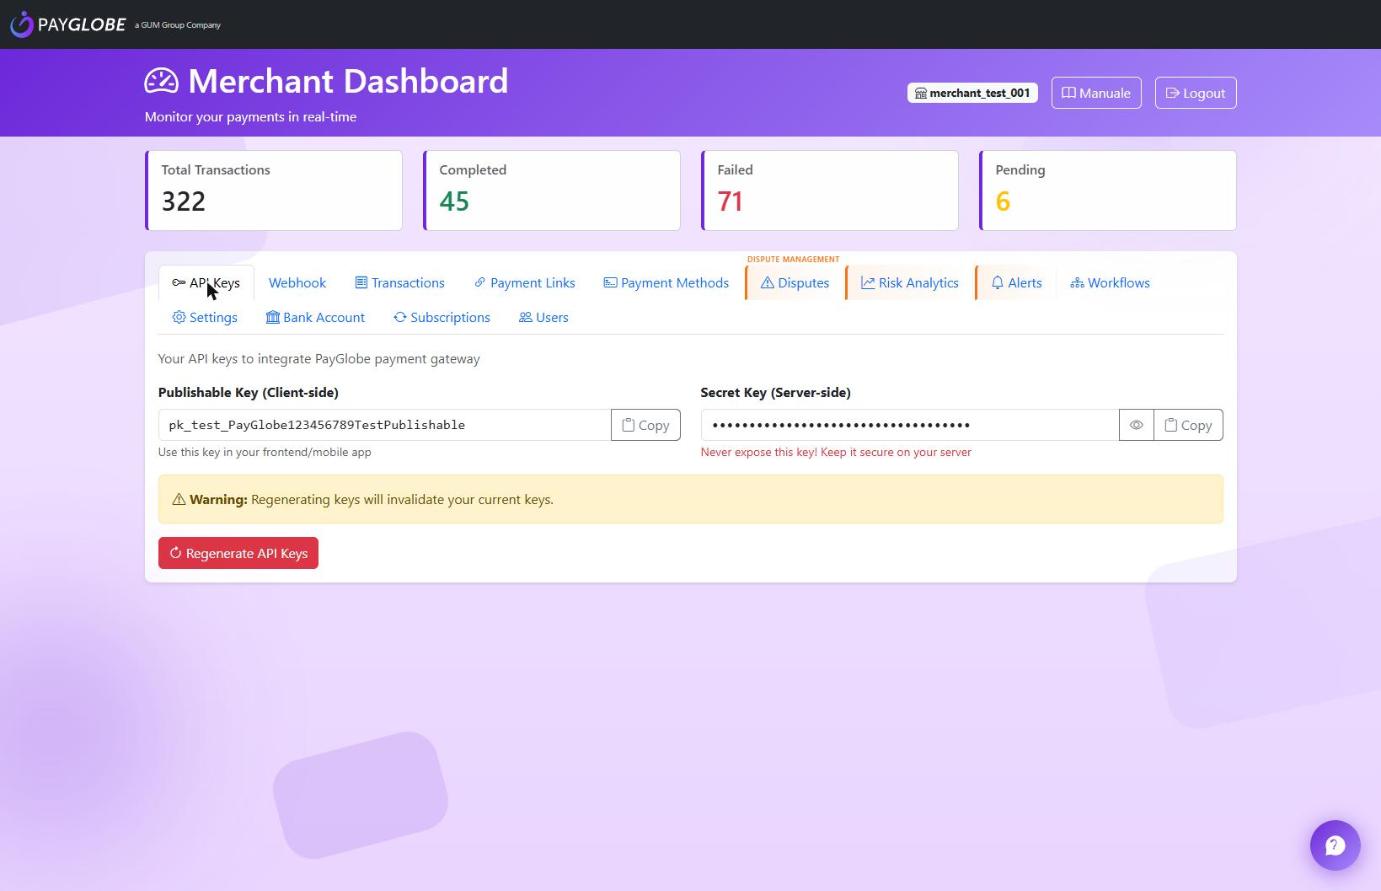The image size is (1381, 891).
Task: Click the 'Publishable Key (Client-side)' label
Action: (248, 392)
